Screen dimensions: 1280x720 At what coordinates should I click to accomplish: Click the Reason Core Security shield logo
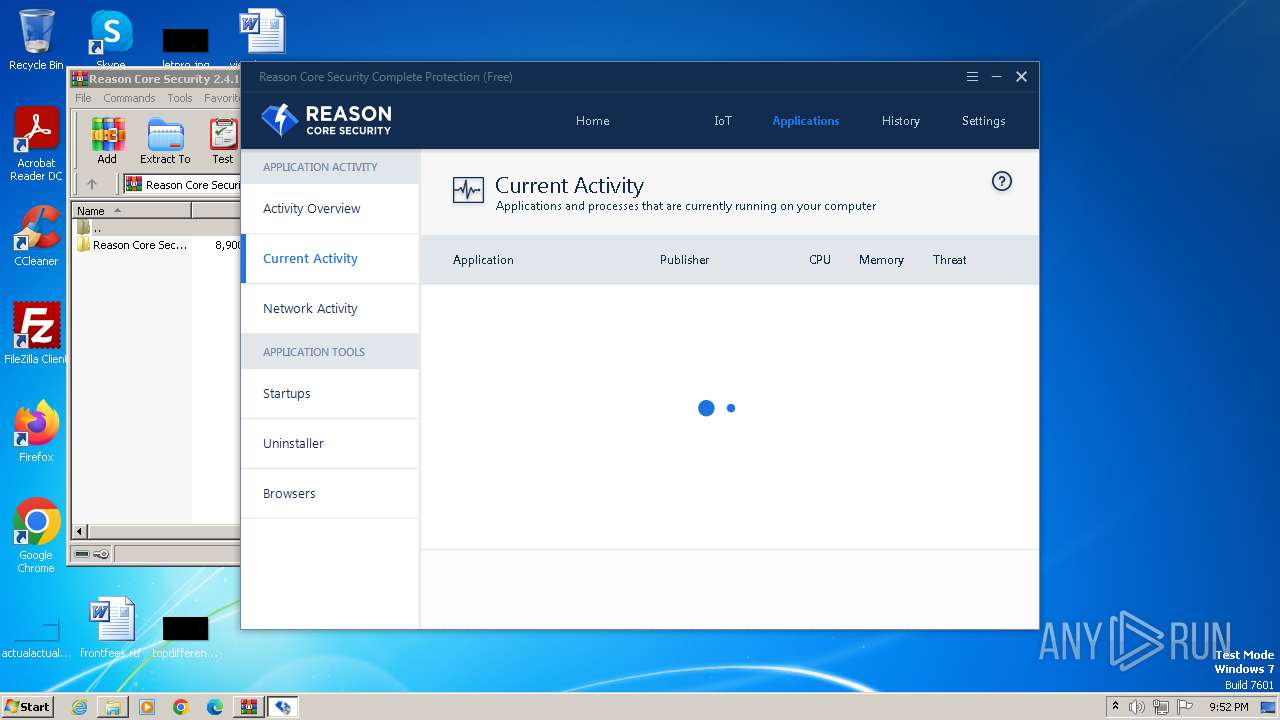(279, 120)
